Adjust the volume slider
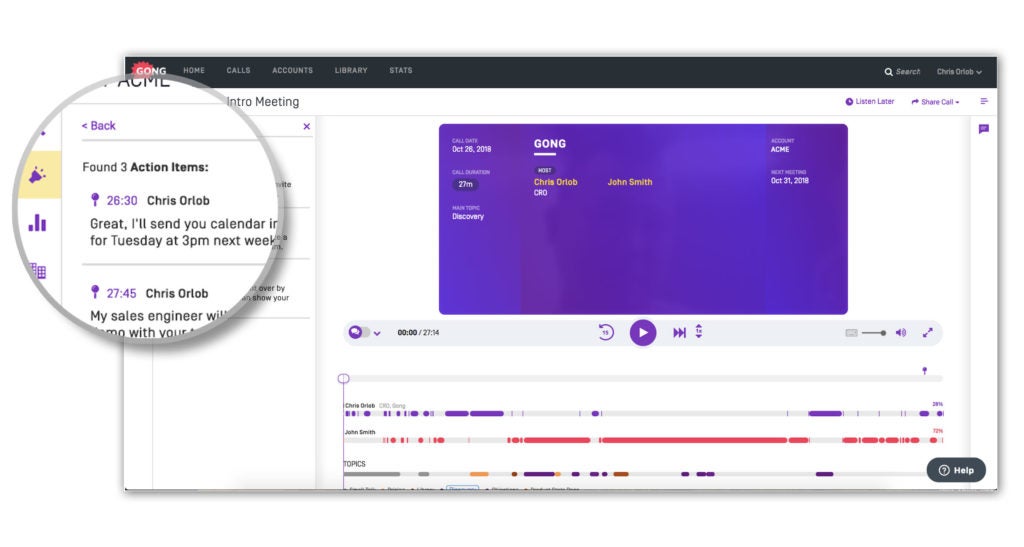Screen dimensions: 1024x547 click(874, 333)
